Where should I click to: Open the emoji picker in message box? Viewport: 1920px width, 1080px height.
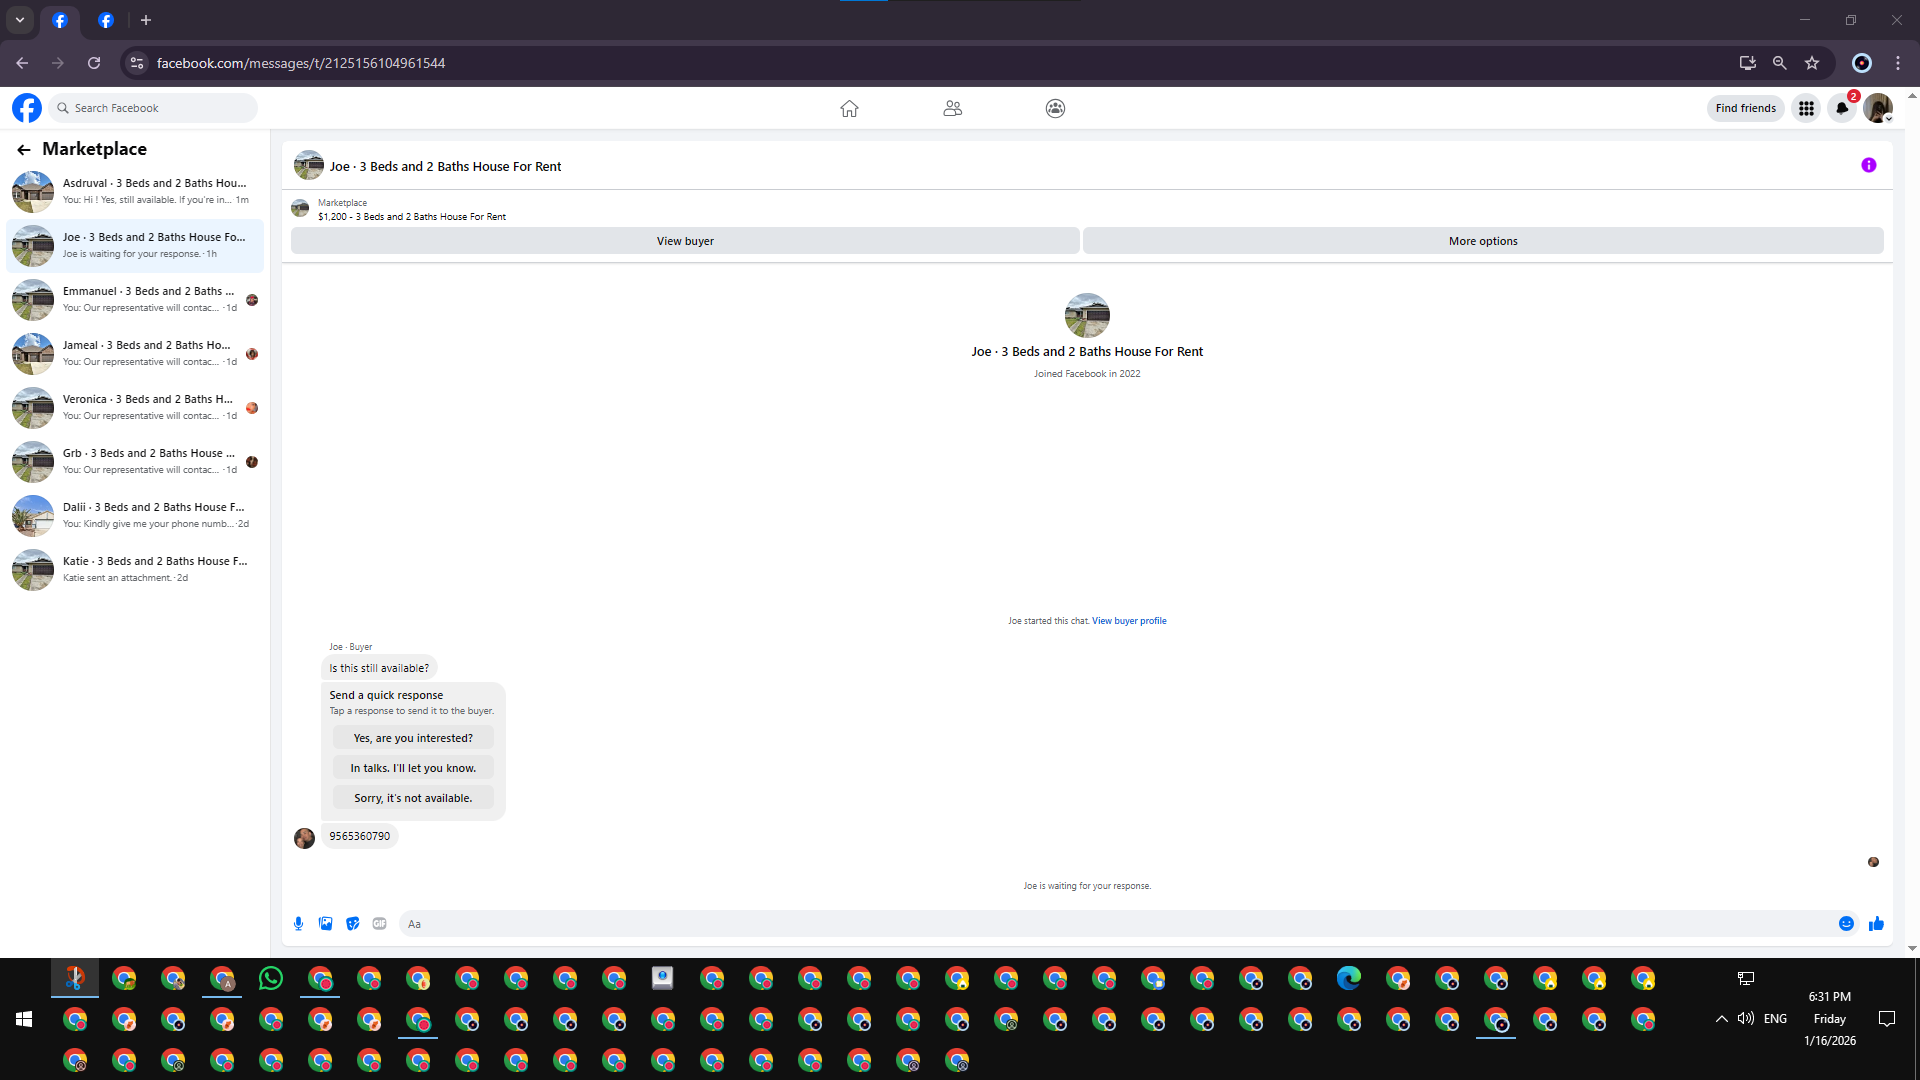(1846, 924)
